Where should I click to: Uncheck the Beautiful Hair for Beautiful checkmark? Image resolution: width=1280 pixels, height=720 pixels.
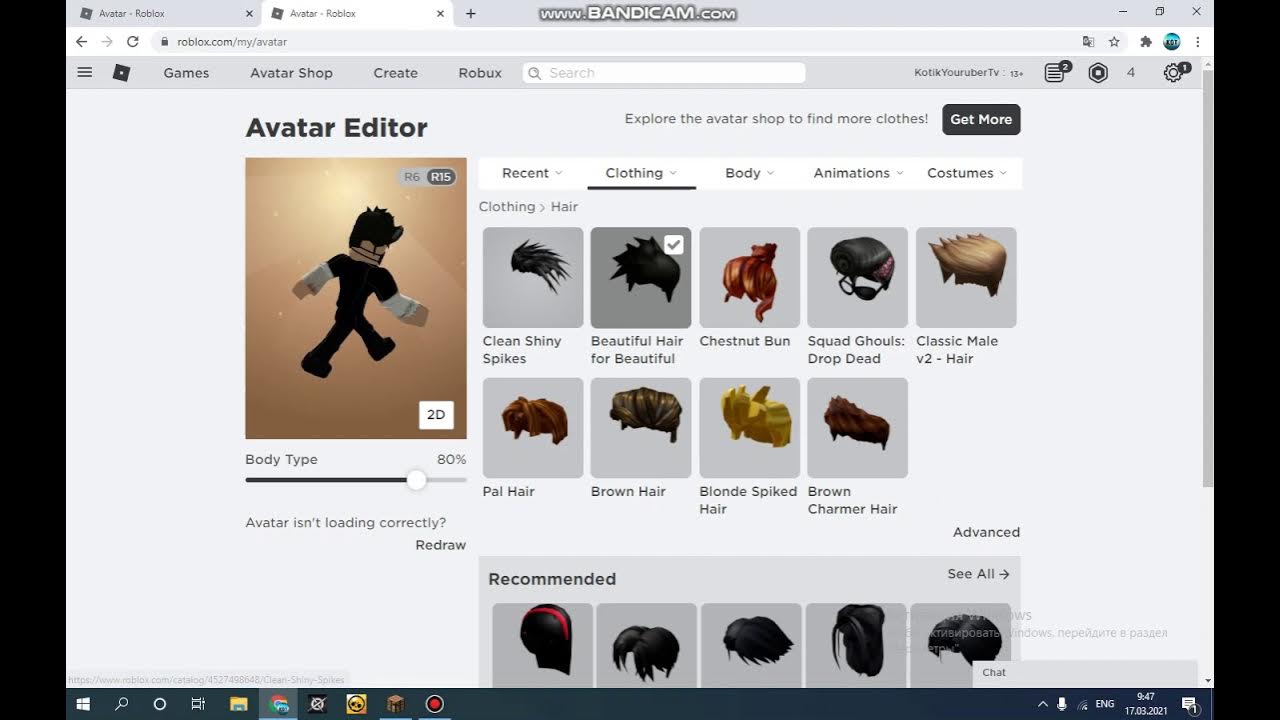(674, 244)
